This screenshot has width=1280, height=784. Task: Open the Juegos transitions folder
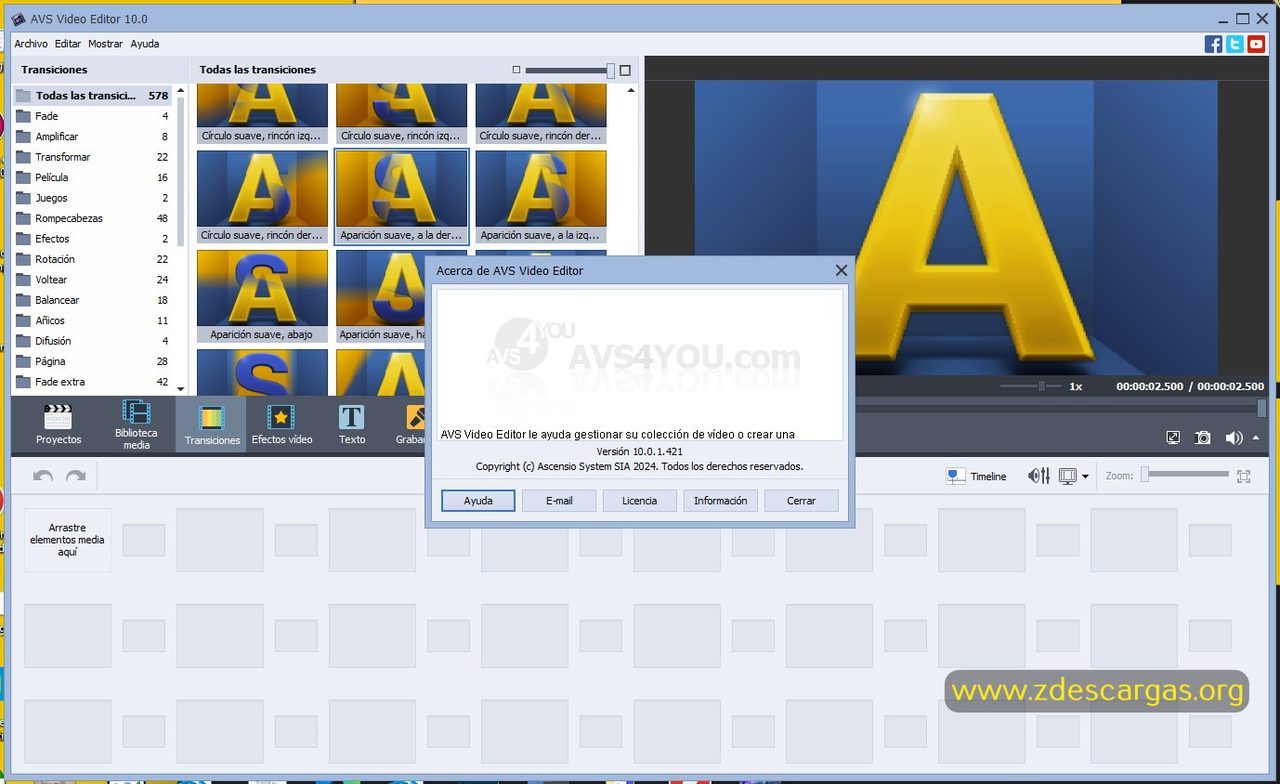92,198
